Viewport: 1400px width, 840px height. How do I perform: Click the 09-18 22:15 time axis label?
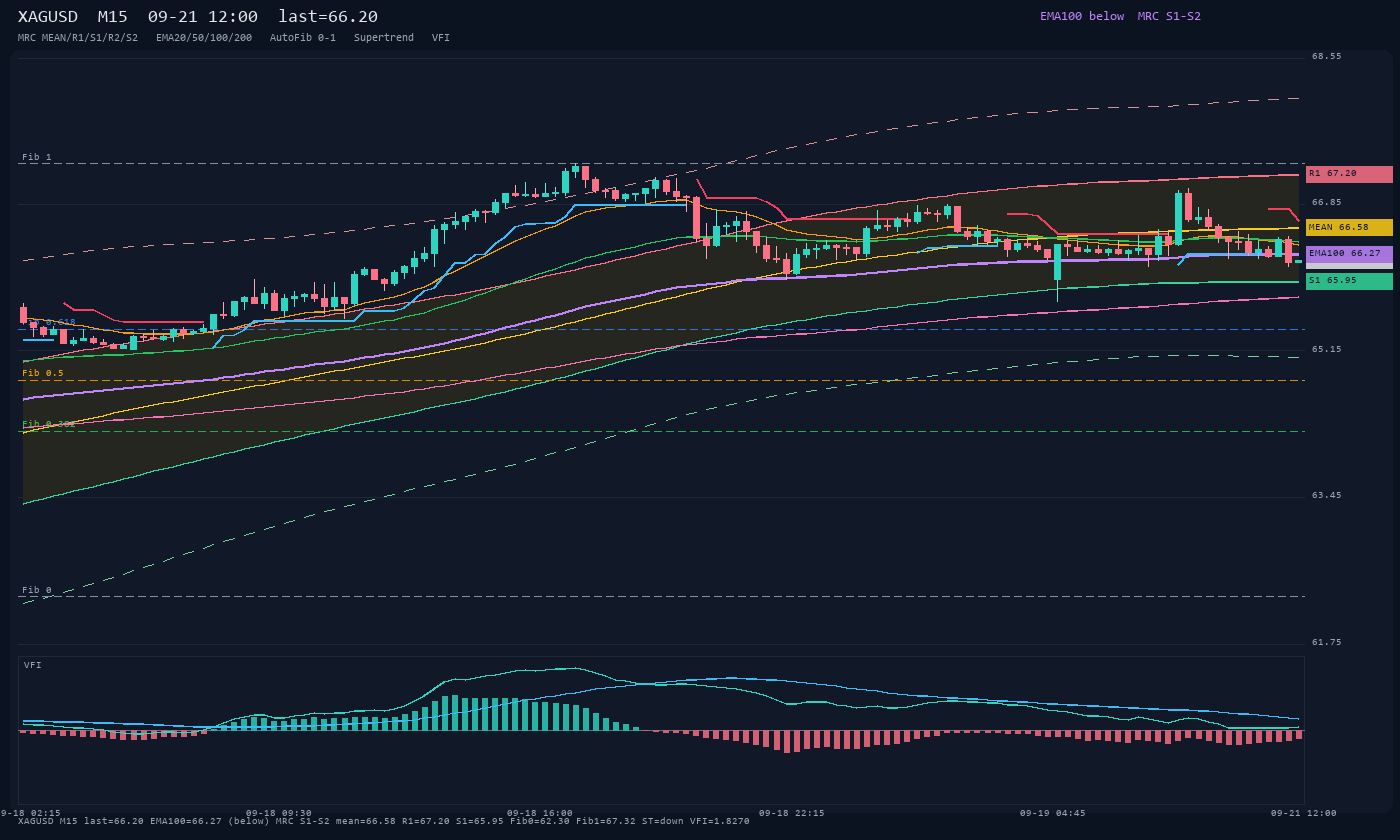tap(792, 813)
